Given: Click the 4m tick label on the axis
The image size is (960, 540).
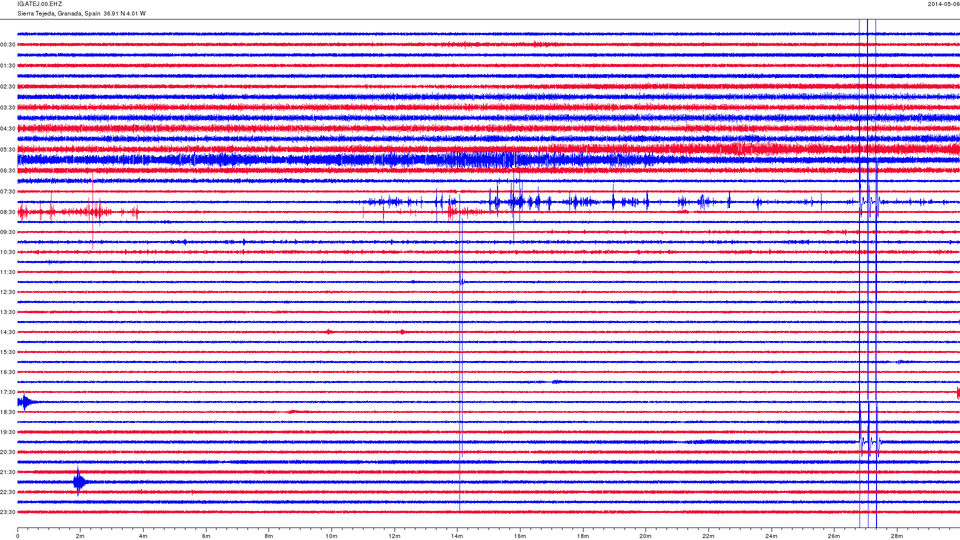Looking at the screenshot, I should tap(143, 536).
